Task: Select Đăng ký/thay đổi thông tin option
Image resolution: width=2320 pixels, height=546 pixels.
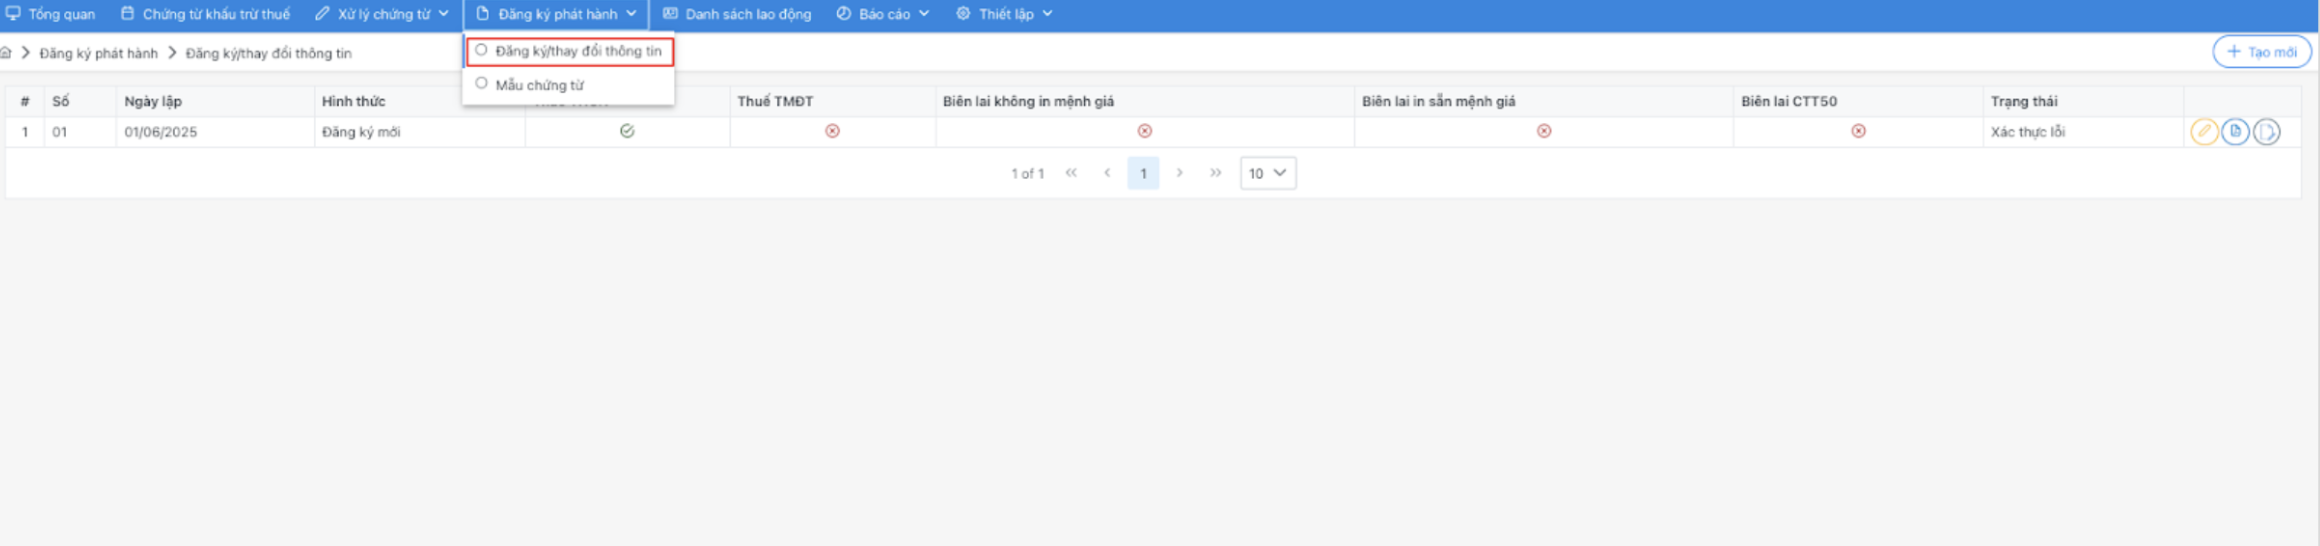Action: pos(570,51)
